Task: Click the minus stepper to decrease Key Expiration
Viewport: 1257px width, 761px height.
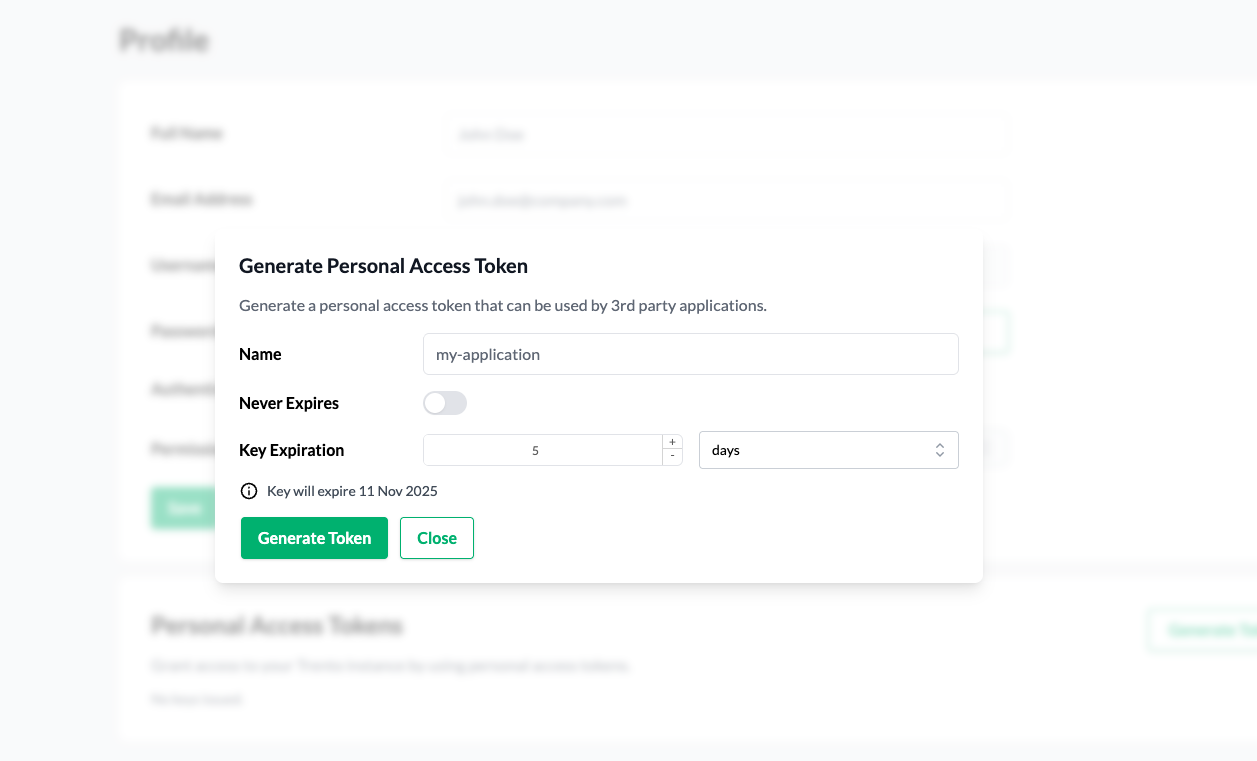Action: (672, 457)
